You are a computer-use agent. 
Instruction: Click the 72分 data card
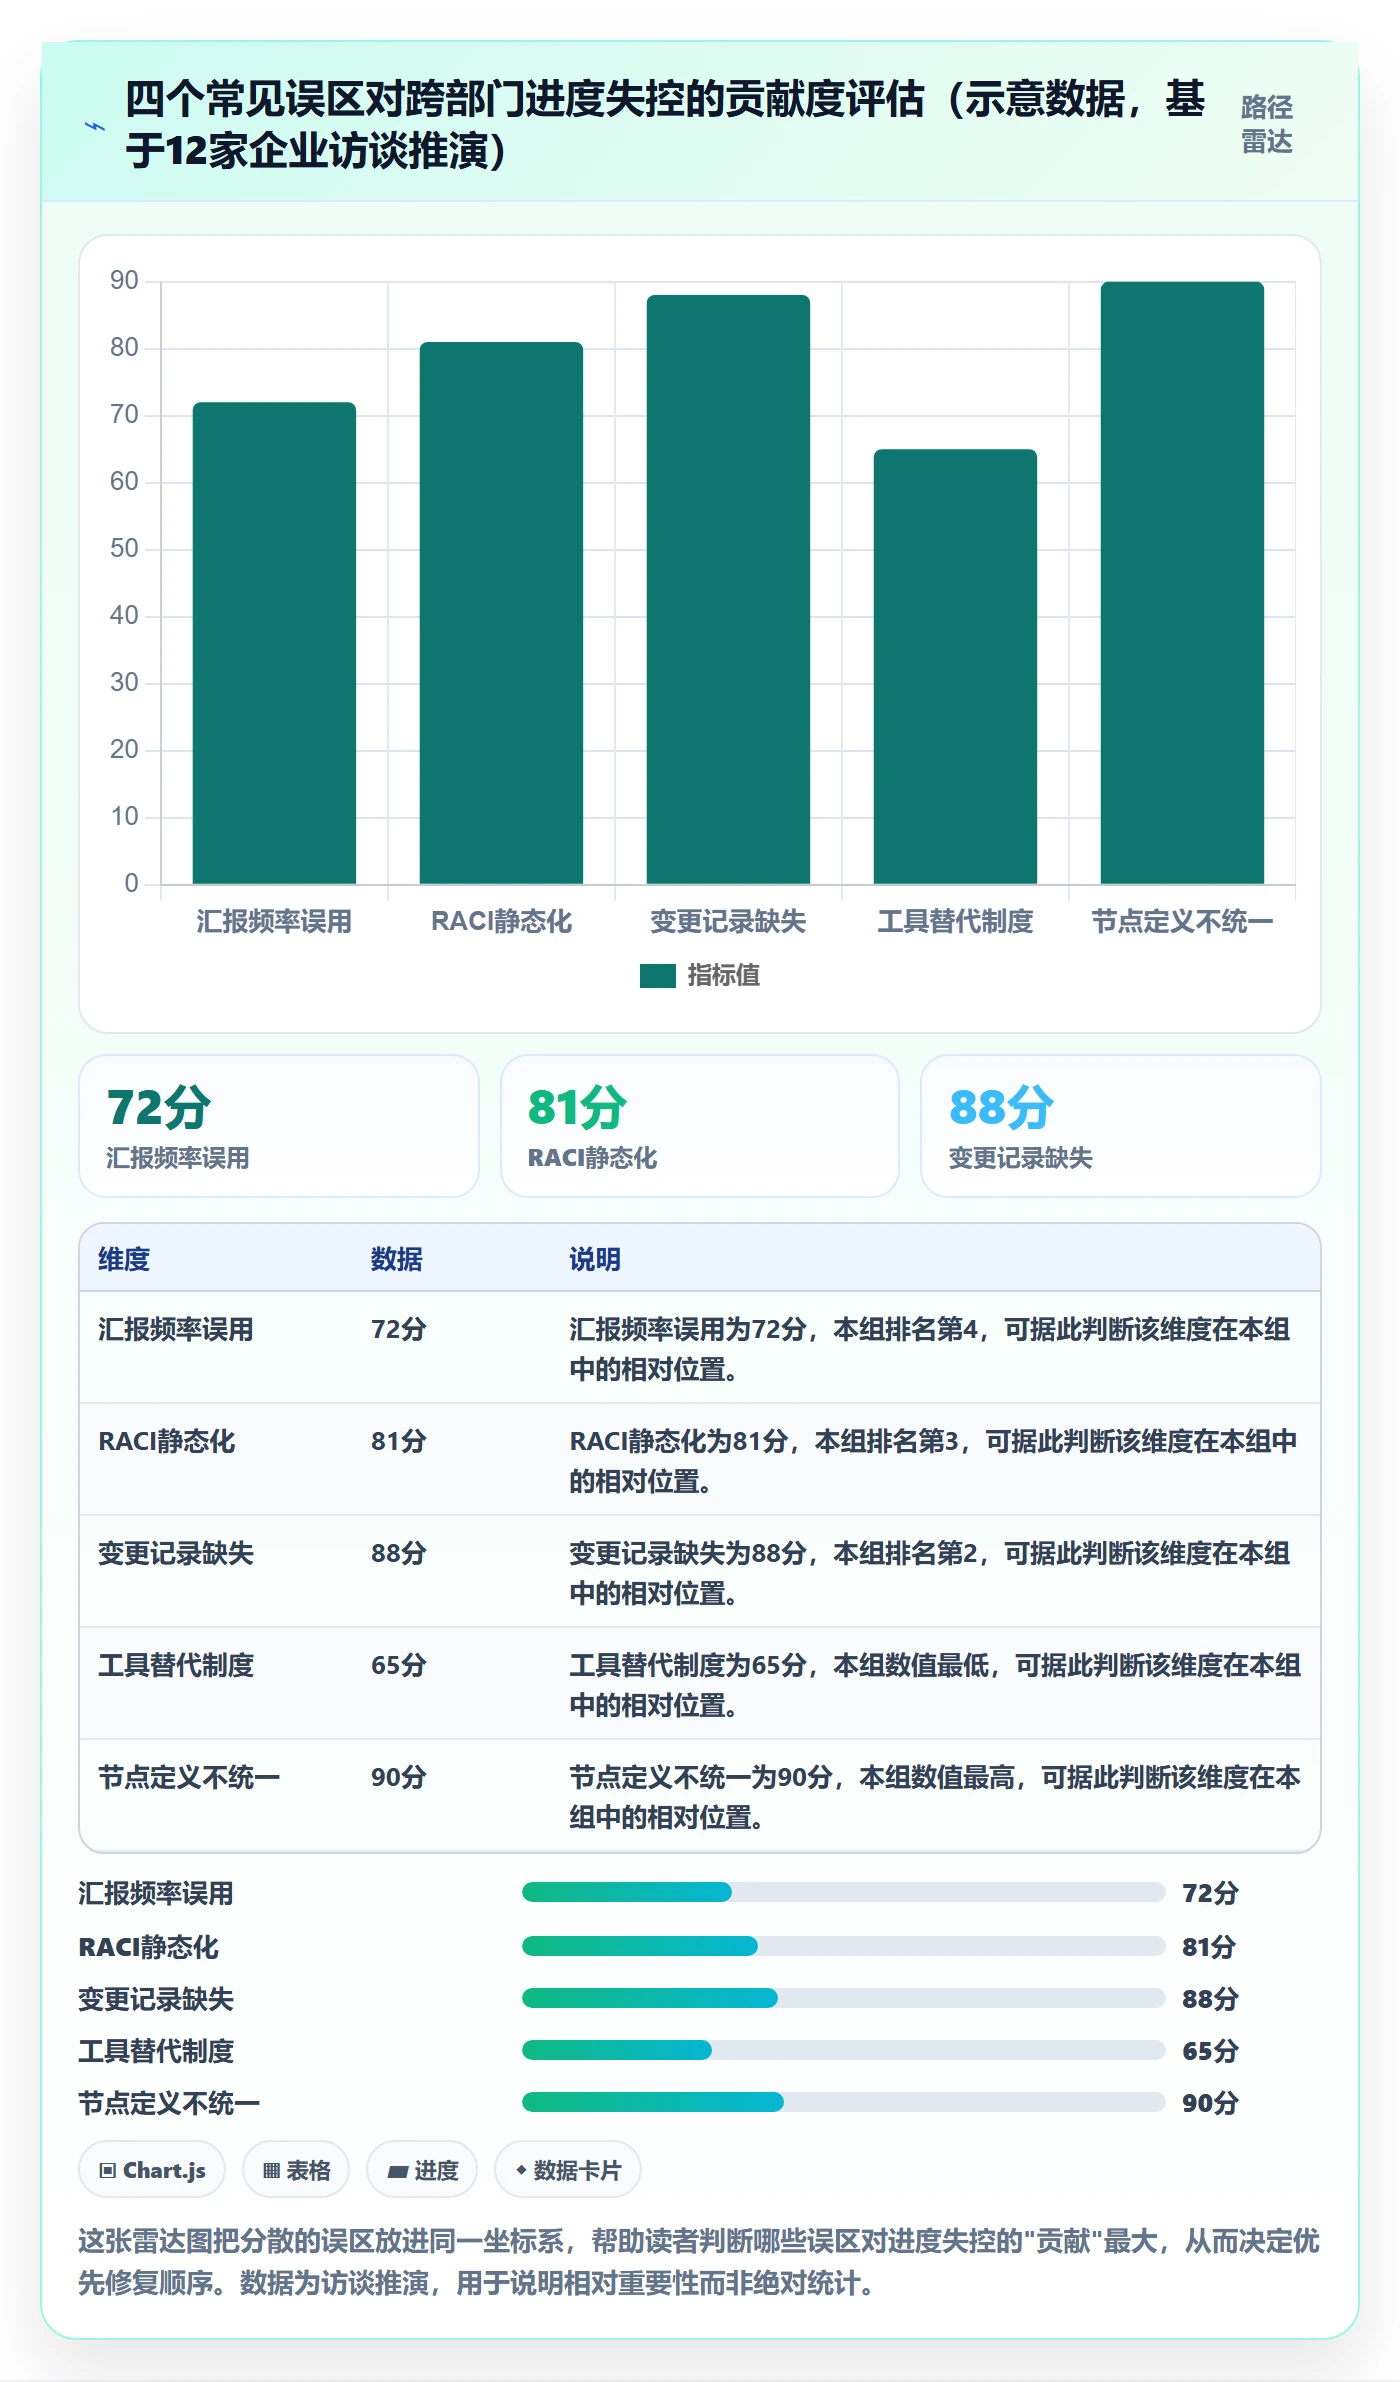tap(279, 1126)
